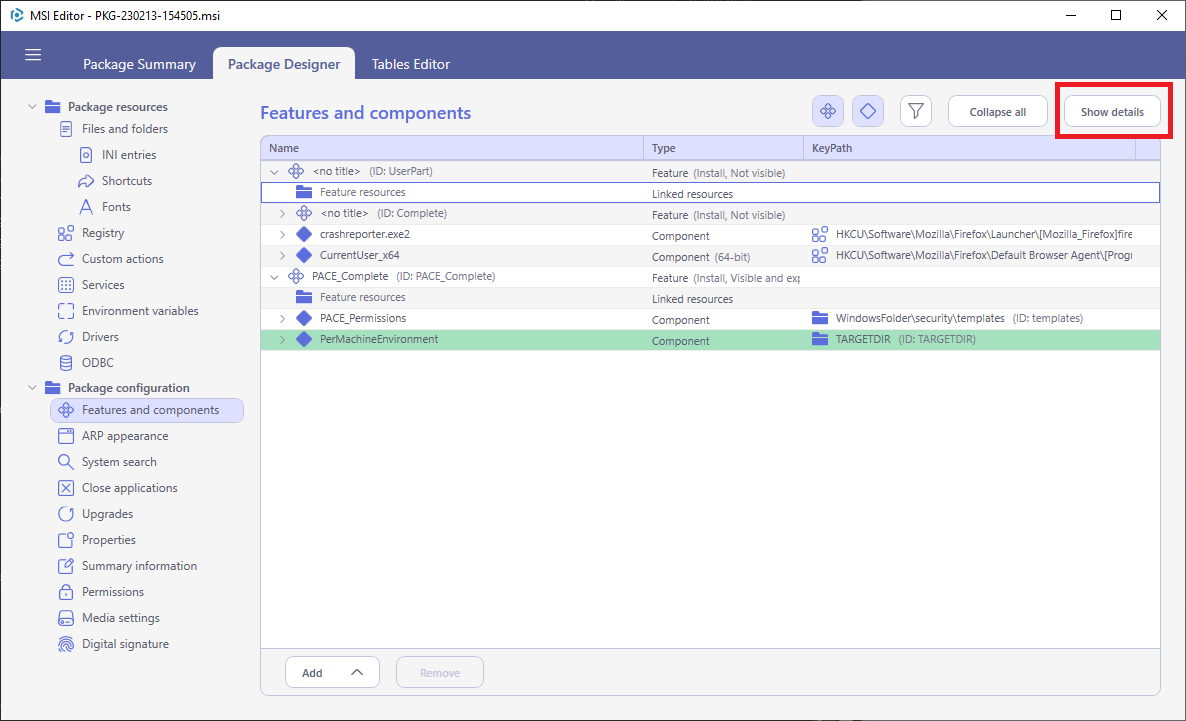Sort by the Name column header

452,148
